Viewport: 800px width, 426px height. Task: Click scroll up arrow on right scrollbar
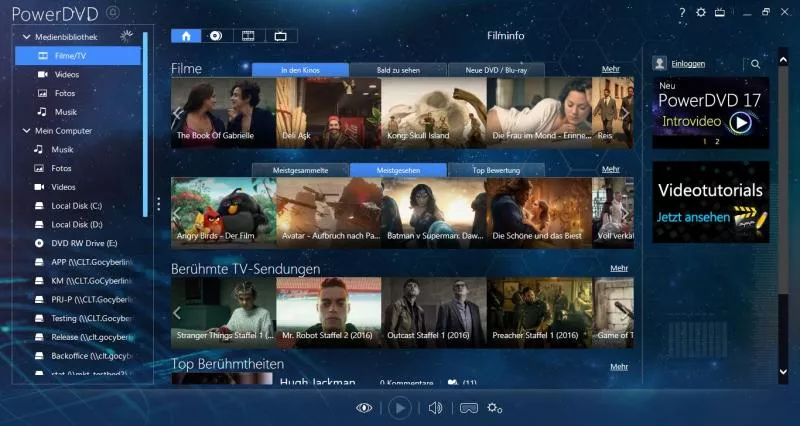click(783, 60)
